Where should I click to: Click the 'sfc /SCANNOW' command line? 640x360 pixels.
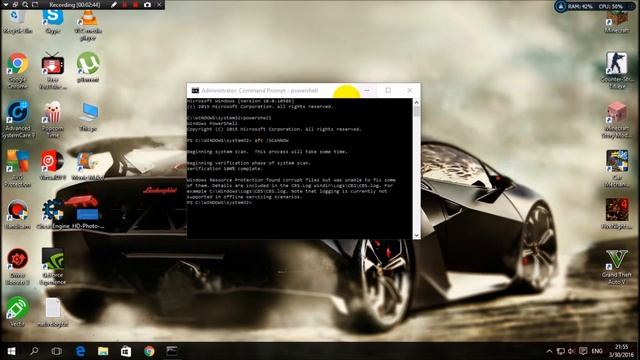(271, 140)
